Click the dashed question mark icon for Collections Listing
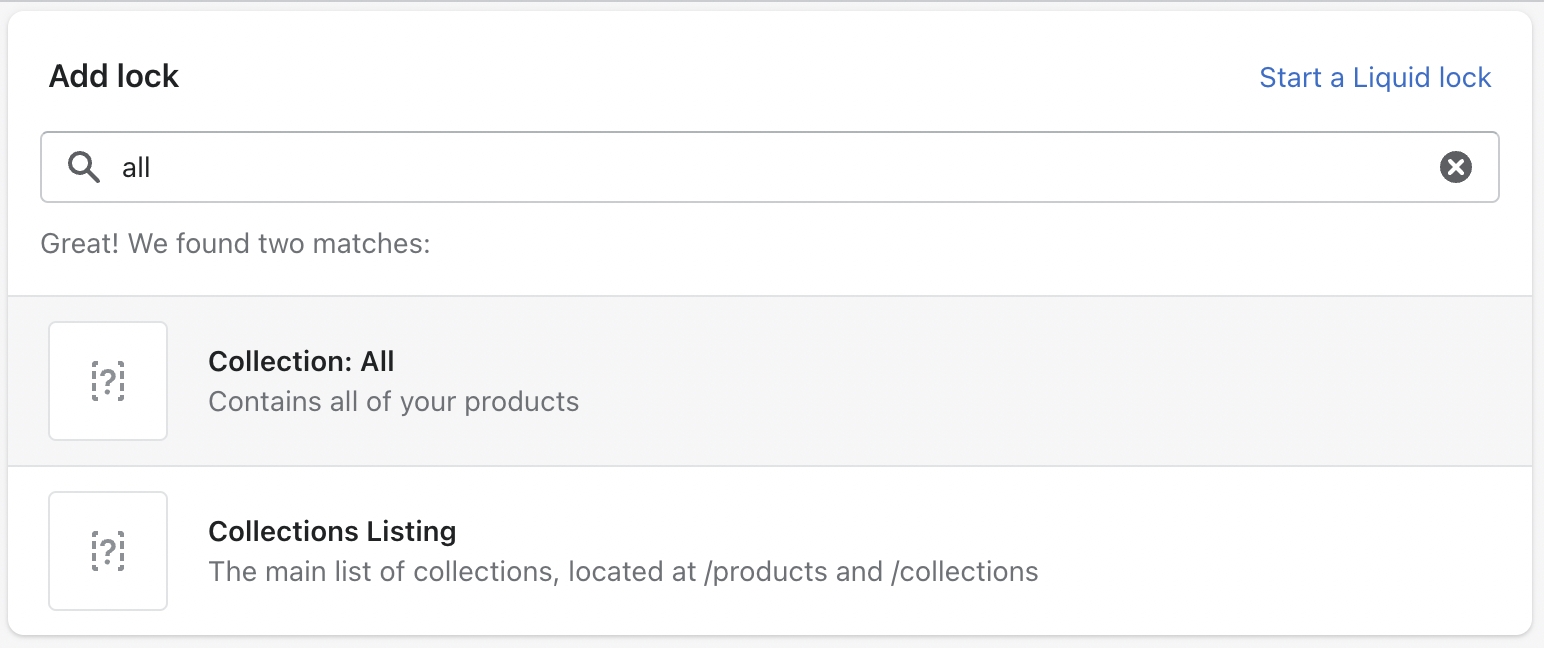This screenshot has width=1544, height=648. [x=108, y=551]
